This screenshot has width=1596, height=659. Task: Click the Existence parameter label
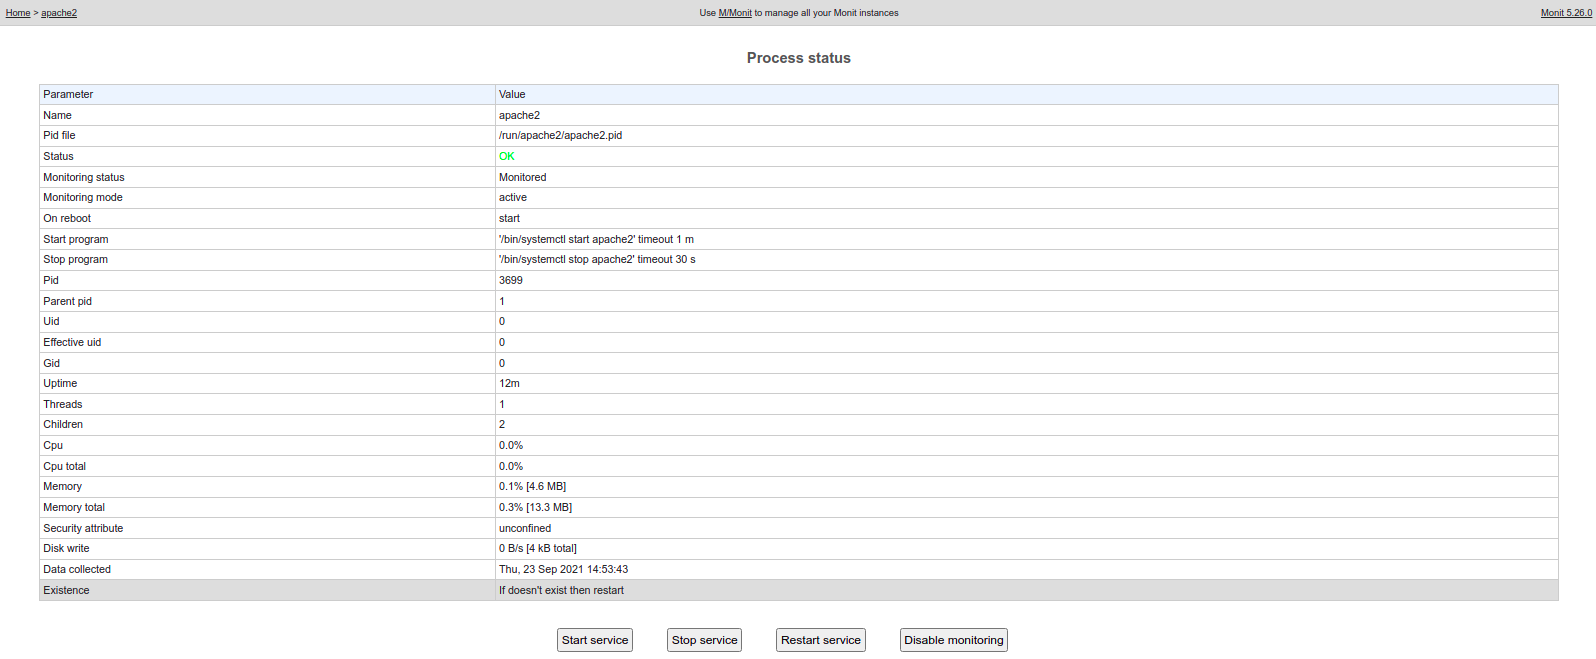click(66, 590)
